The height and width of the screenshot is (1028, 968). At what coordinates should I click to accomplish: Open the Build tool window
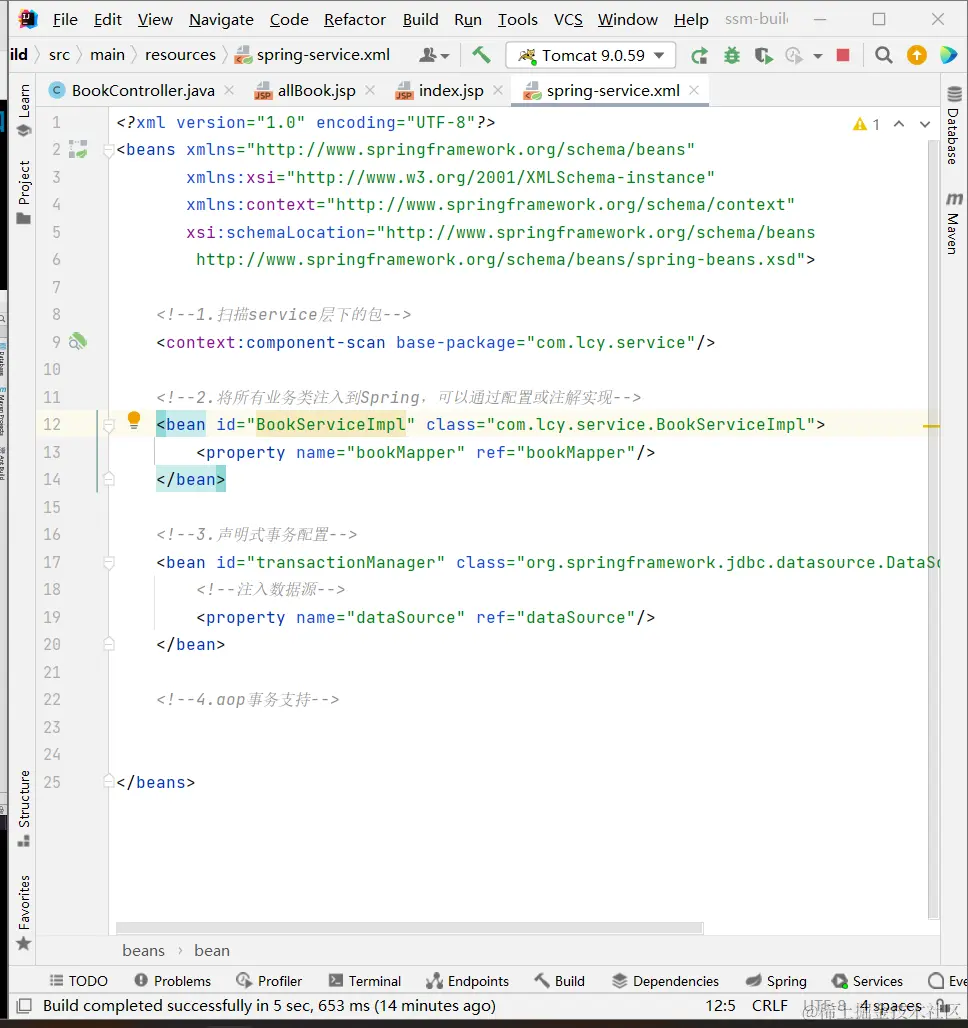[559, 981]
